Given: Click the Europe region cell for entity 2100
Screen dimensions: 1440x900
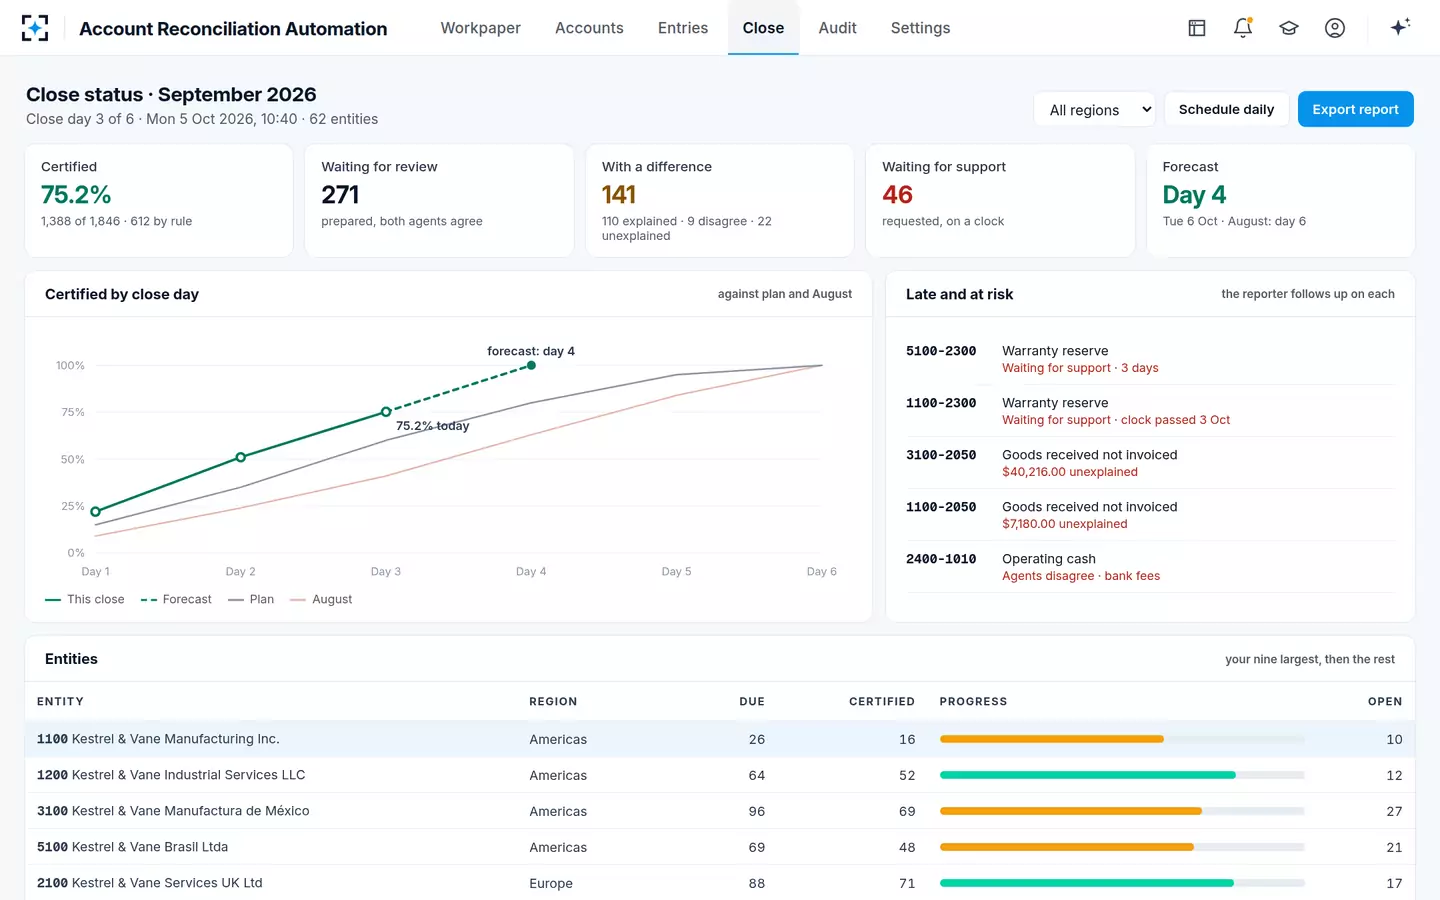Looking at the screenshot, I should 551,884.
